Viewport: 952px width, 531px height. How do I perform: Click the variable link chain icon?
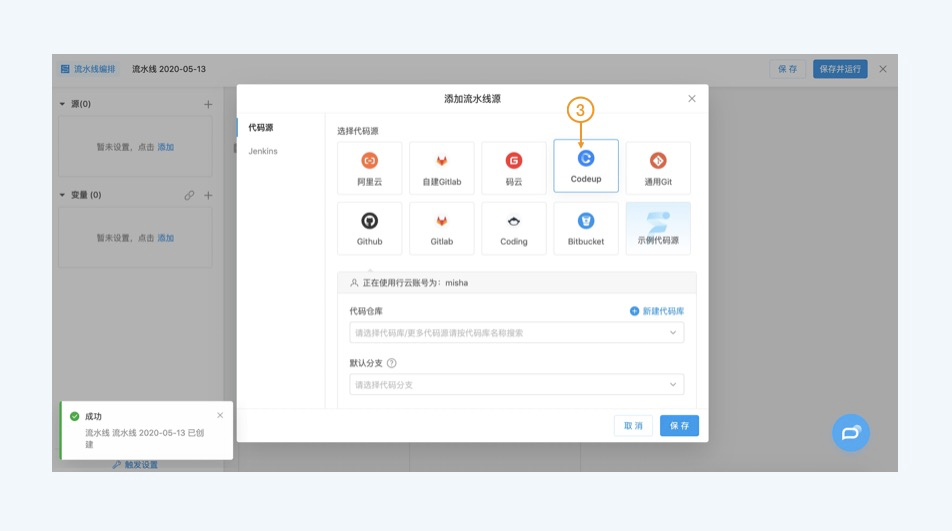(189, 195)
